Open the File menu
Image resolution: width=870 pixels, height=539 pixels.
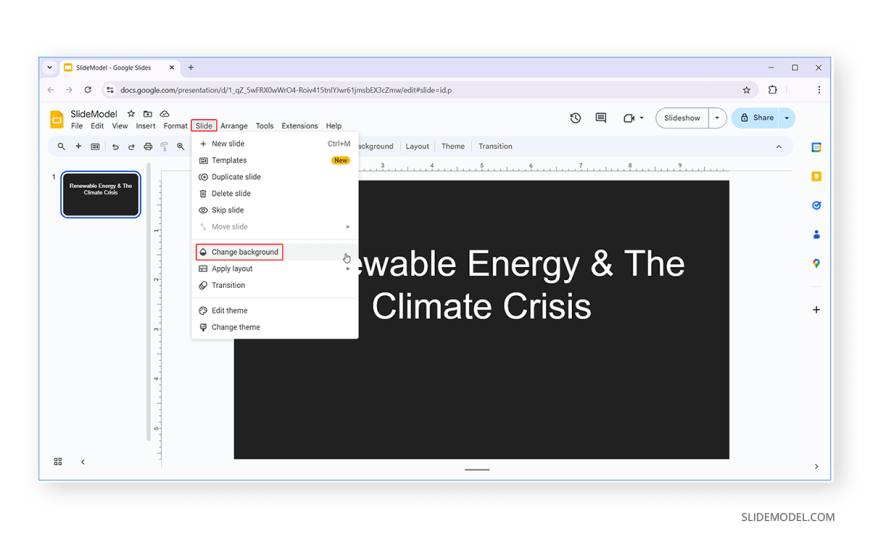point(77,126)
